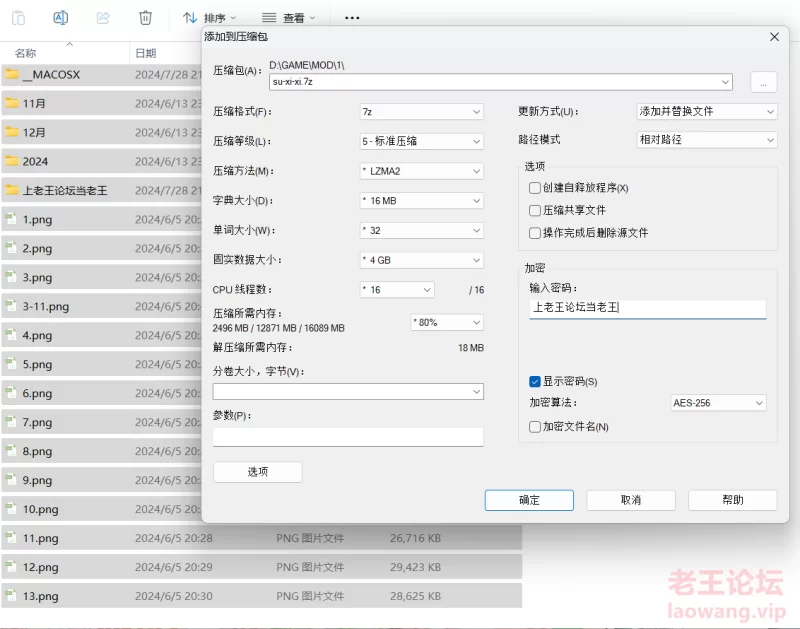Open the 排序 sort menu

click(x=210, y=18)
